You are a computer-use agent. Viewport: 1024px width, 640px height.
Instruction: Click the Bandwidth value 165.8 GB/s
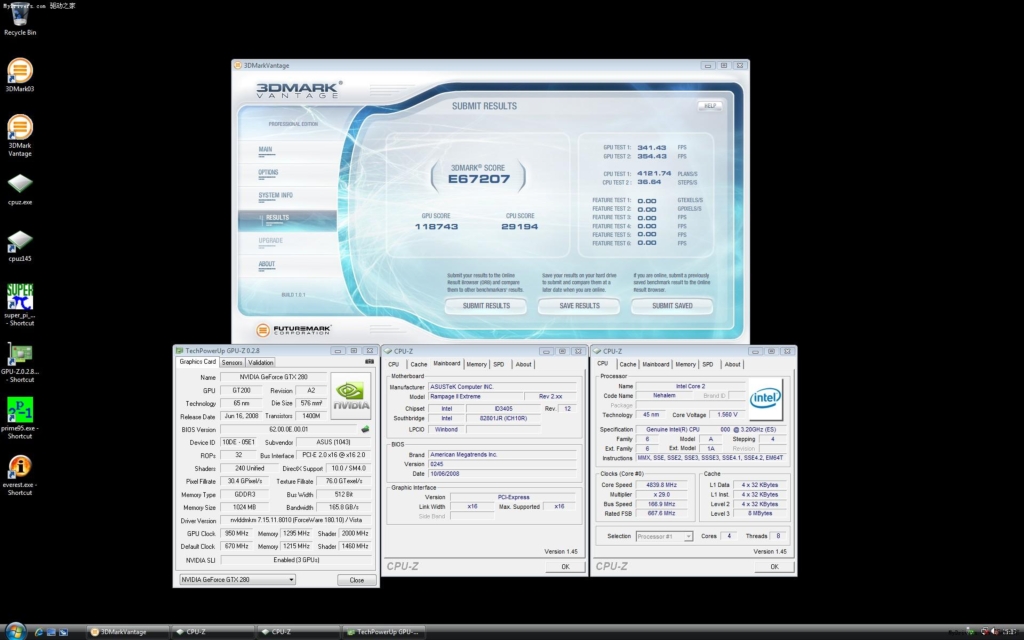click(x=344, y=507)
